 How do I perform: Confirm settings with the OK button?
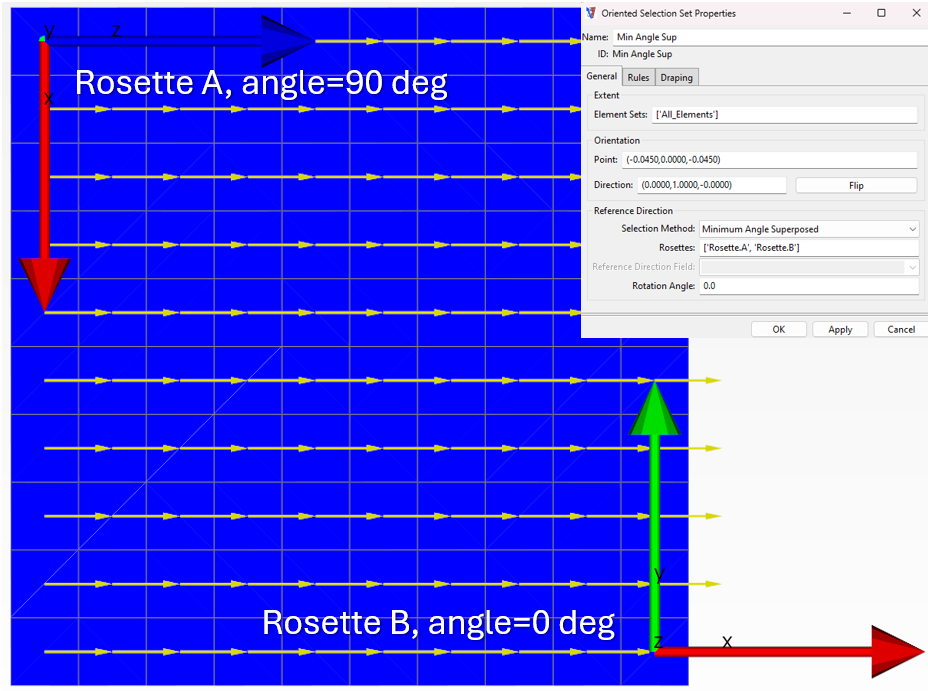point(778,329)
